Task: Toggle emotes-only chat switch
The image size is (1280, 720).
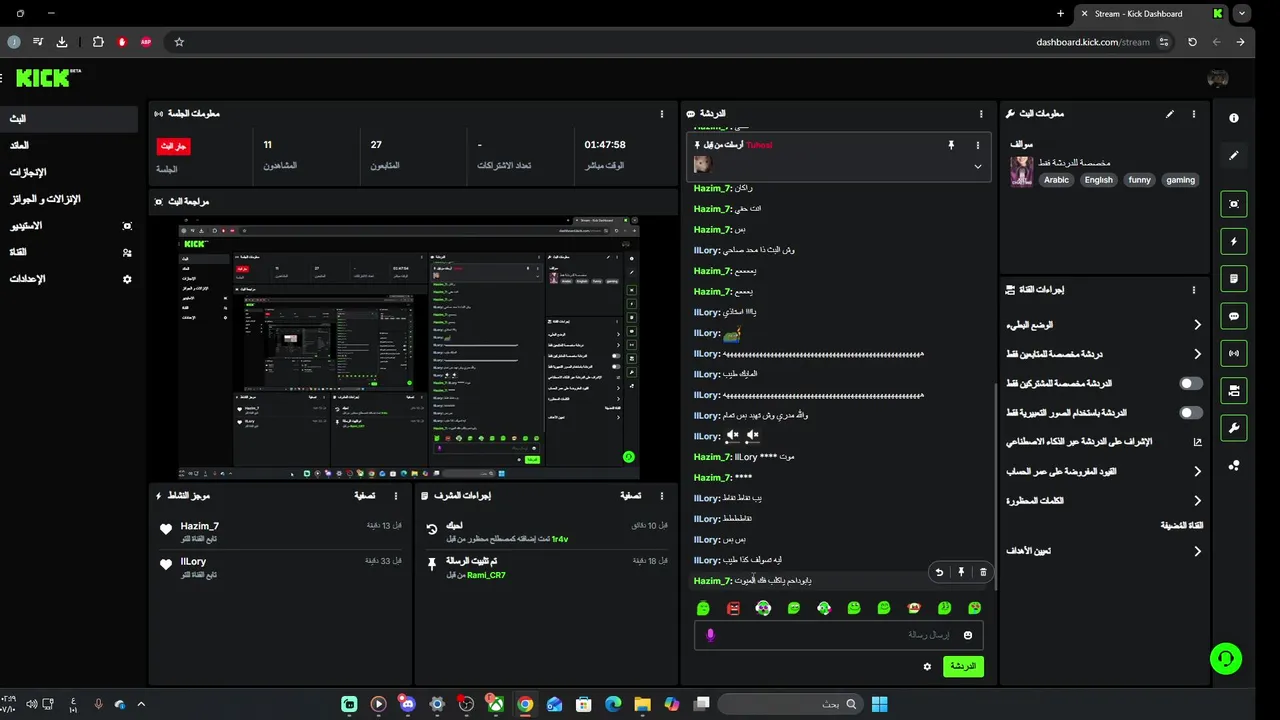Action: point(1191,412)
